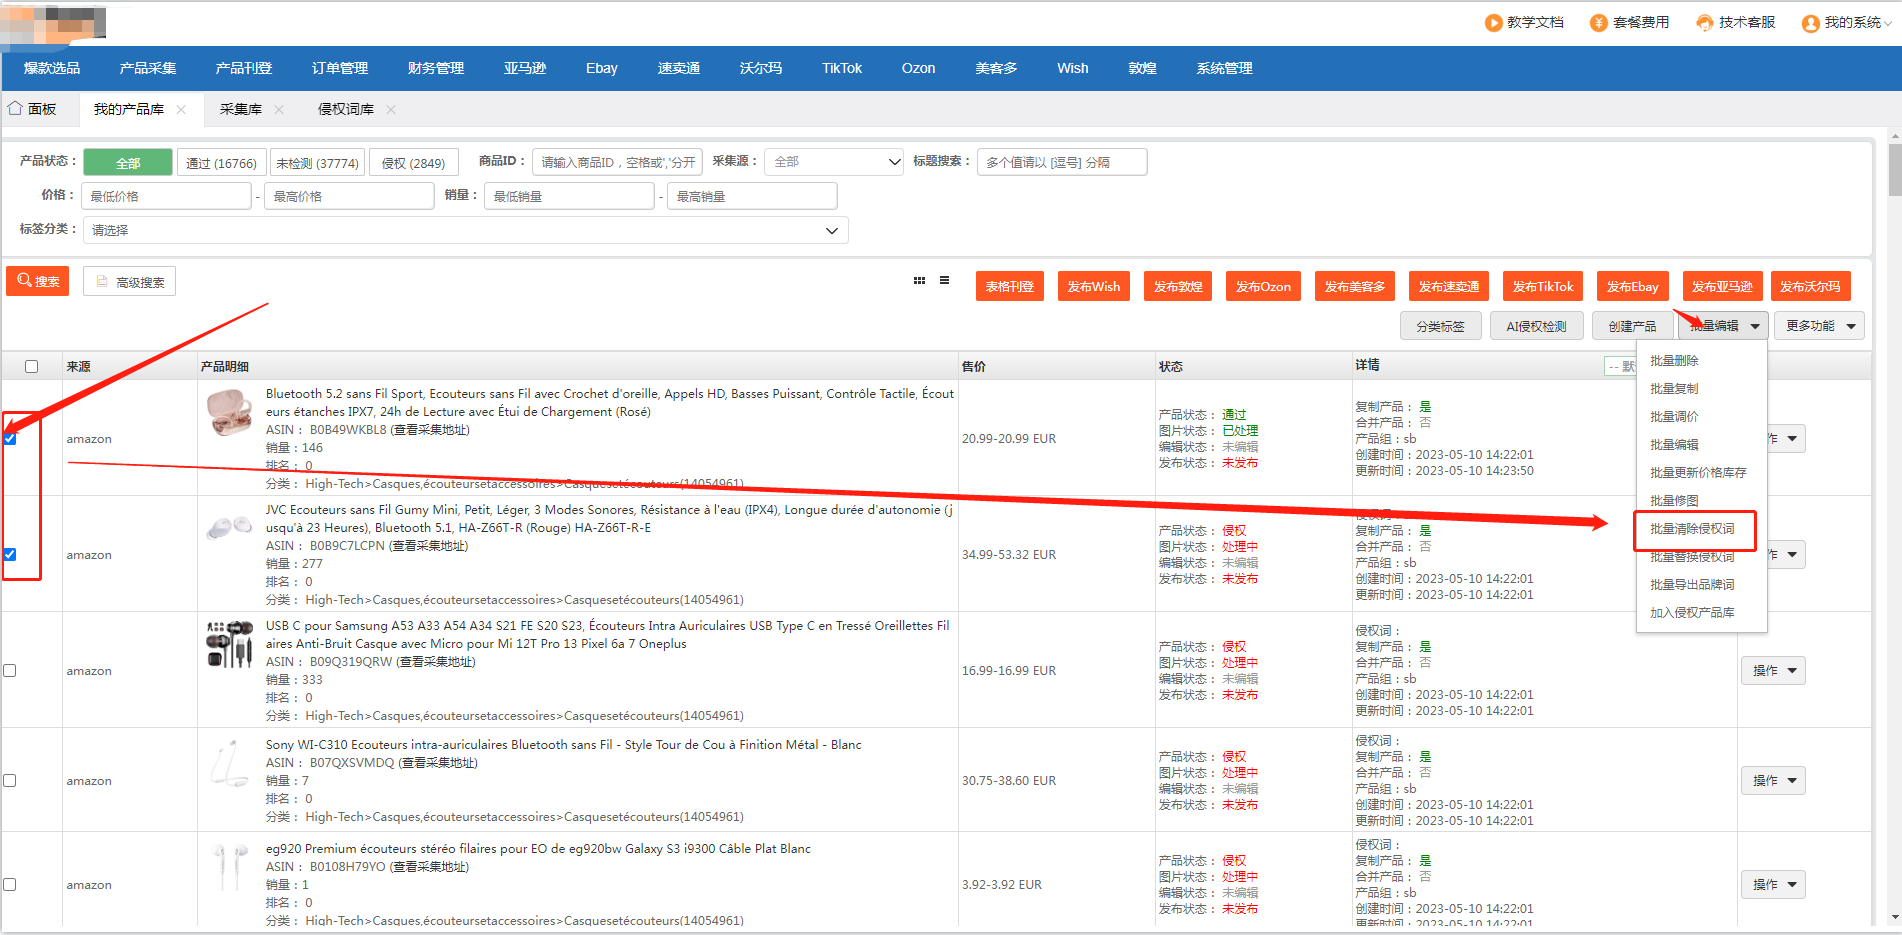Open the 技术客服 support icon
Image resolution: width=1902 pixels, height=935 pixels.
pyautogui.click(x=1705, y=22)
